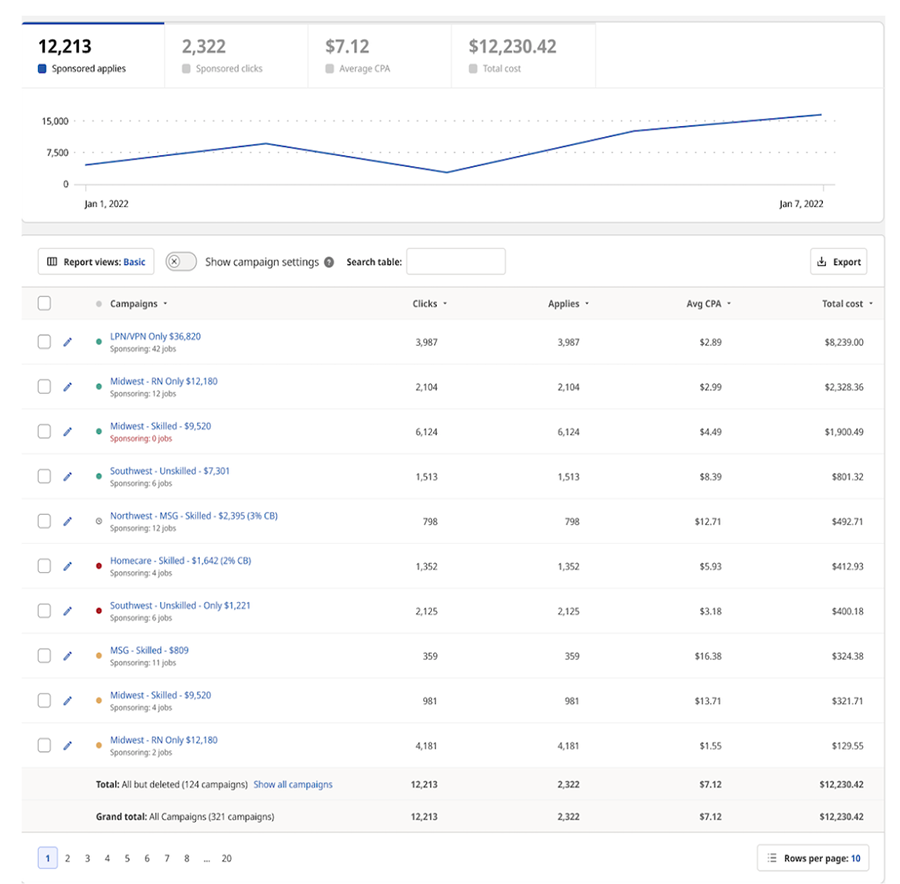Edit Midwest - RN Only campaign sponsoring 2 jobs
Image resolution: width=900 pixels, height=884 pixels.
click(67, 745)
